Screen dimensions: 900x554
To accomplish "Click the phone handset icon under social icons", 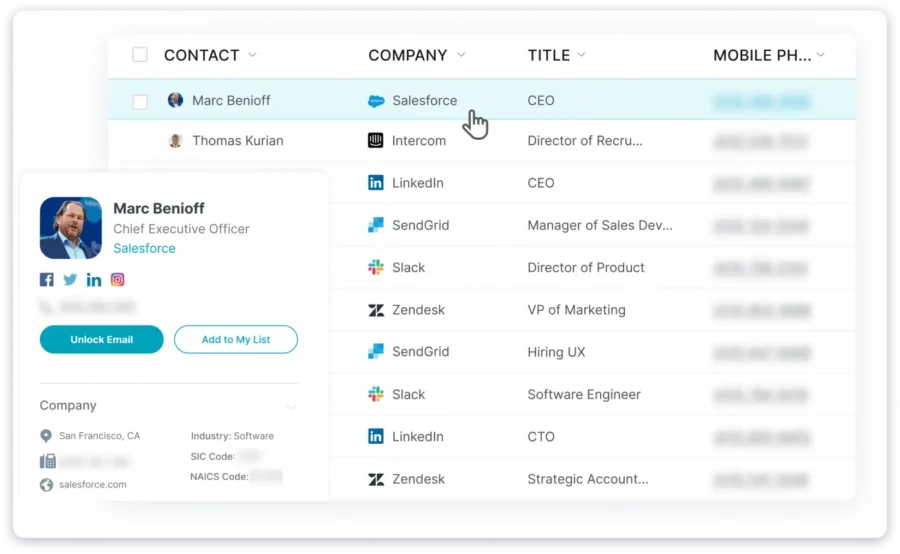I will coord(45,306).
